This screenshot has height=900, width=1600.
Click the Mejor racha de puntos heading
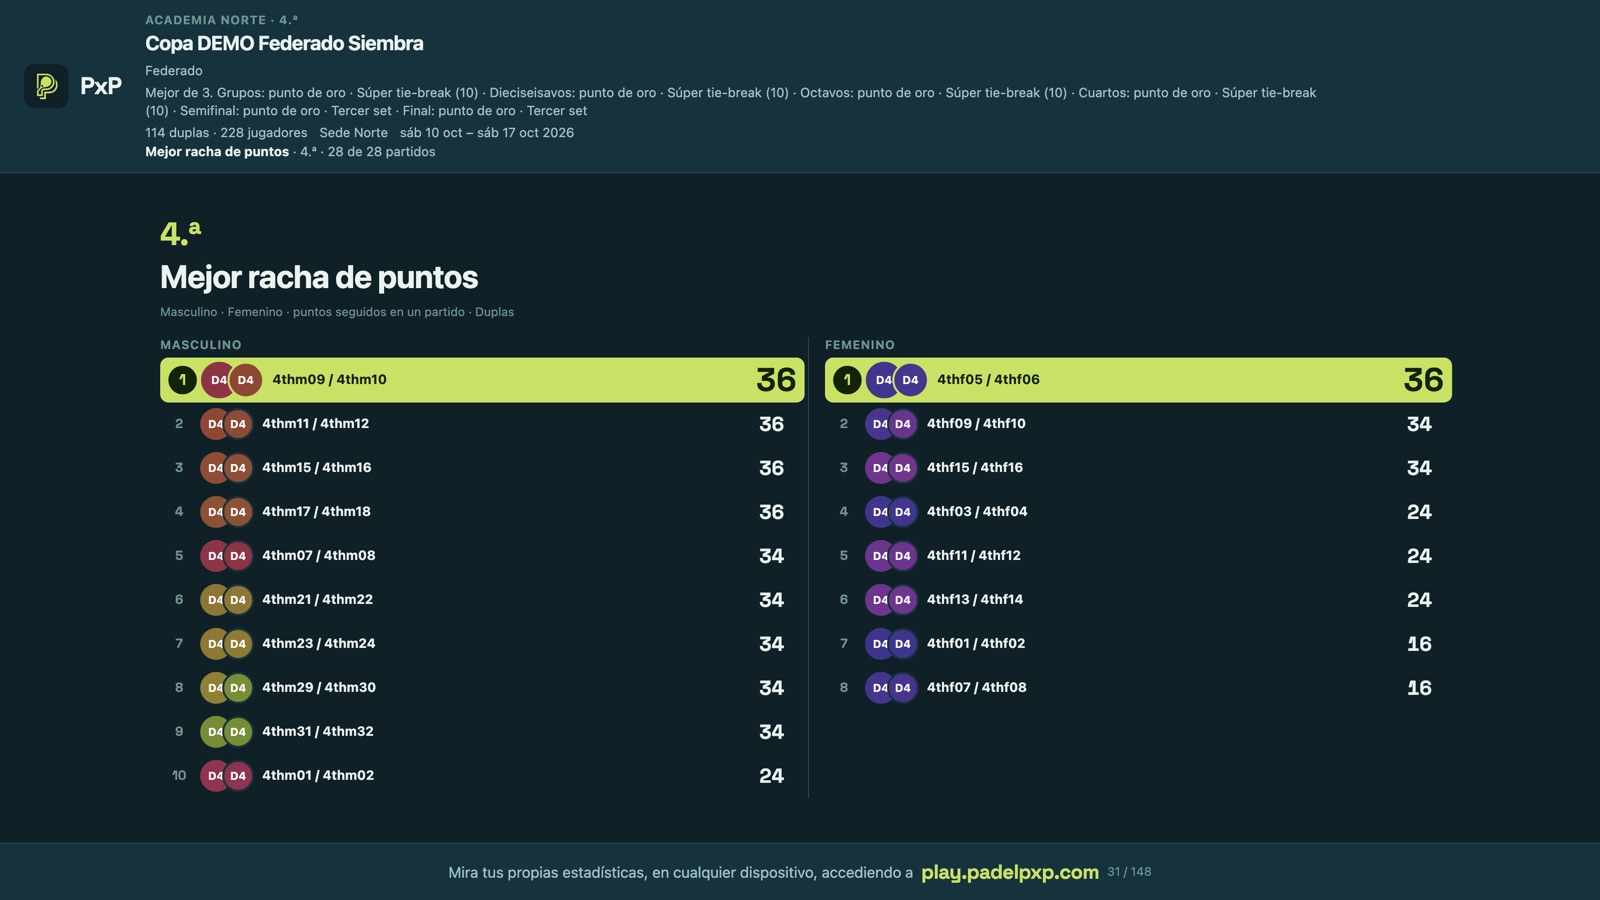319,277
